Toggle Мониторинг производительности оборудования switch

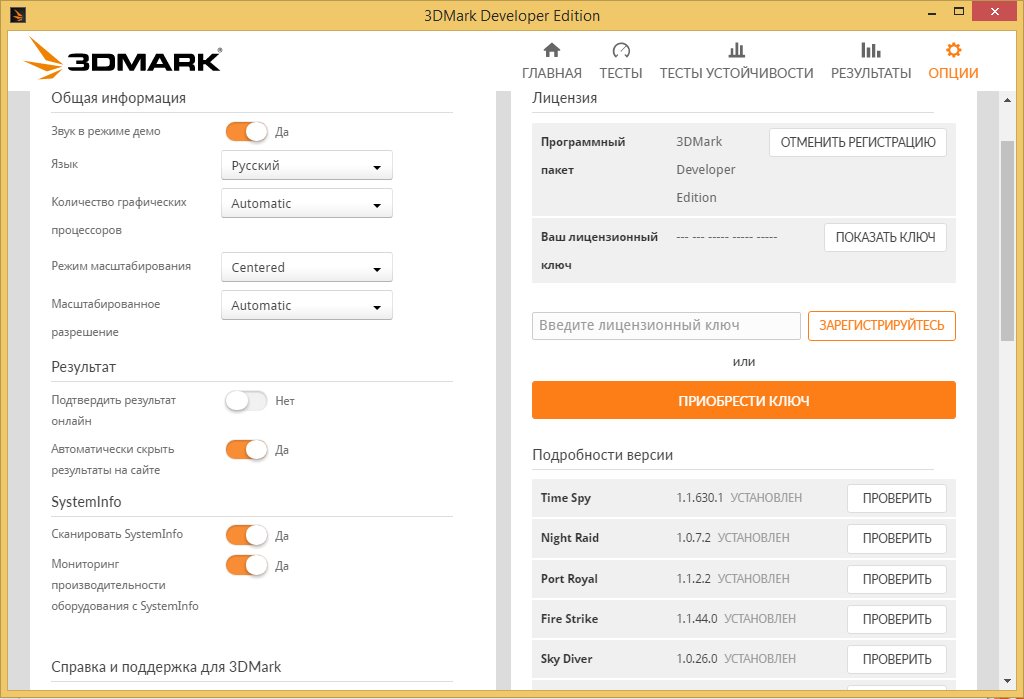click(246, 565)
